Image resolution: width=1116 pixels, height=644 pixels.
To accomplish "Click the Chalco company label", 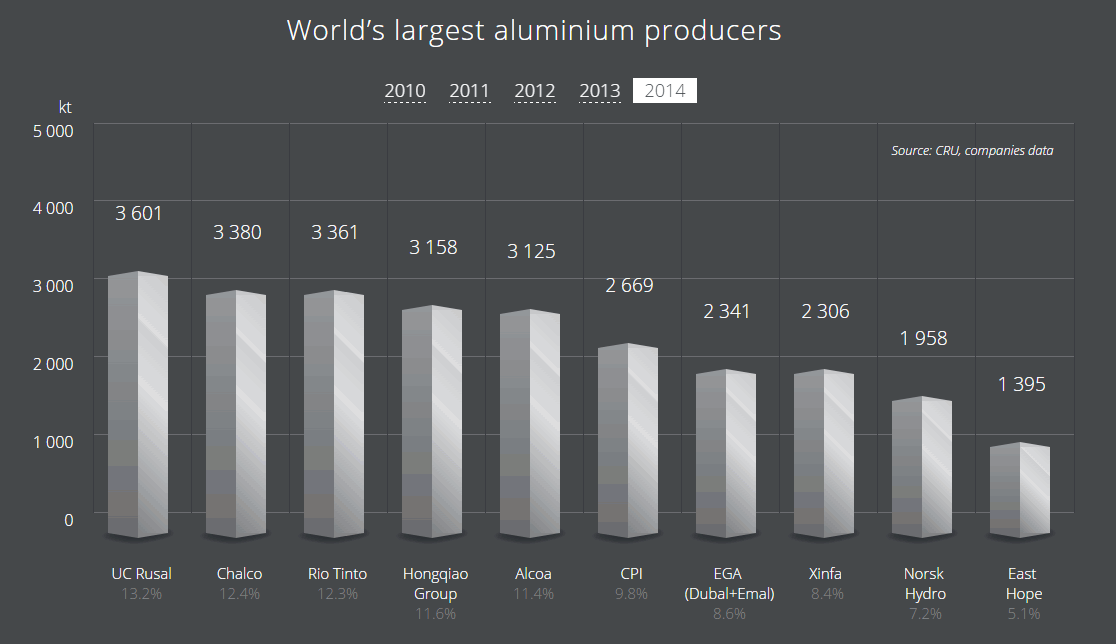I will coord(239,574).
